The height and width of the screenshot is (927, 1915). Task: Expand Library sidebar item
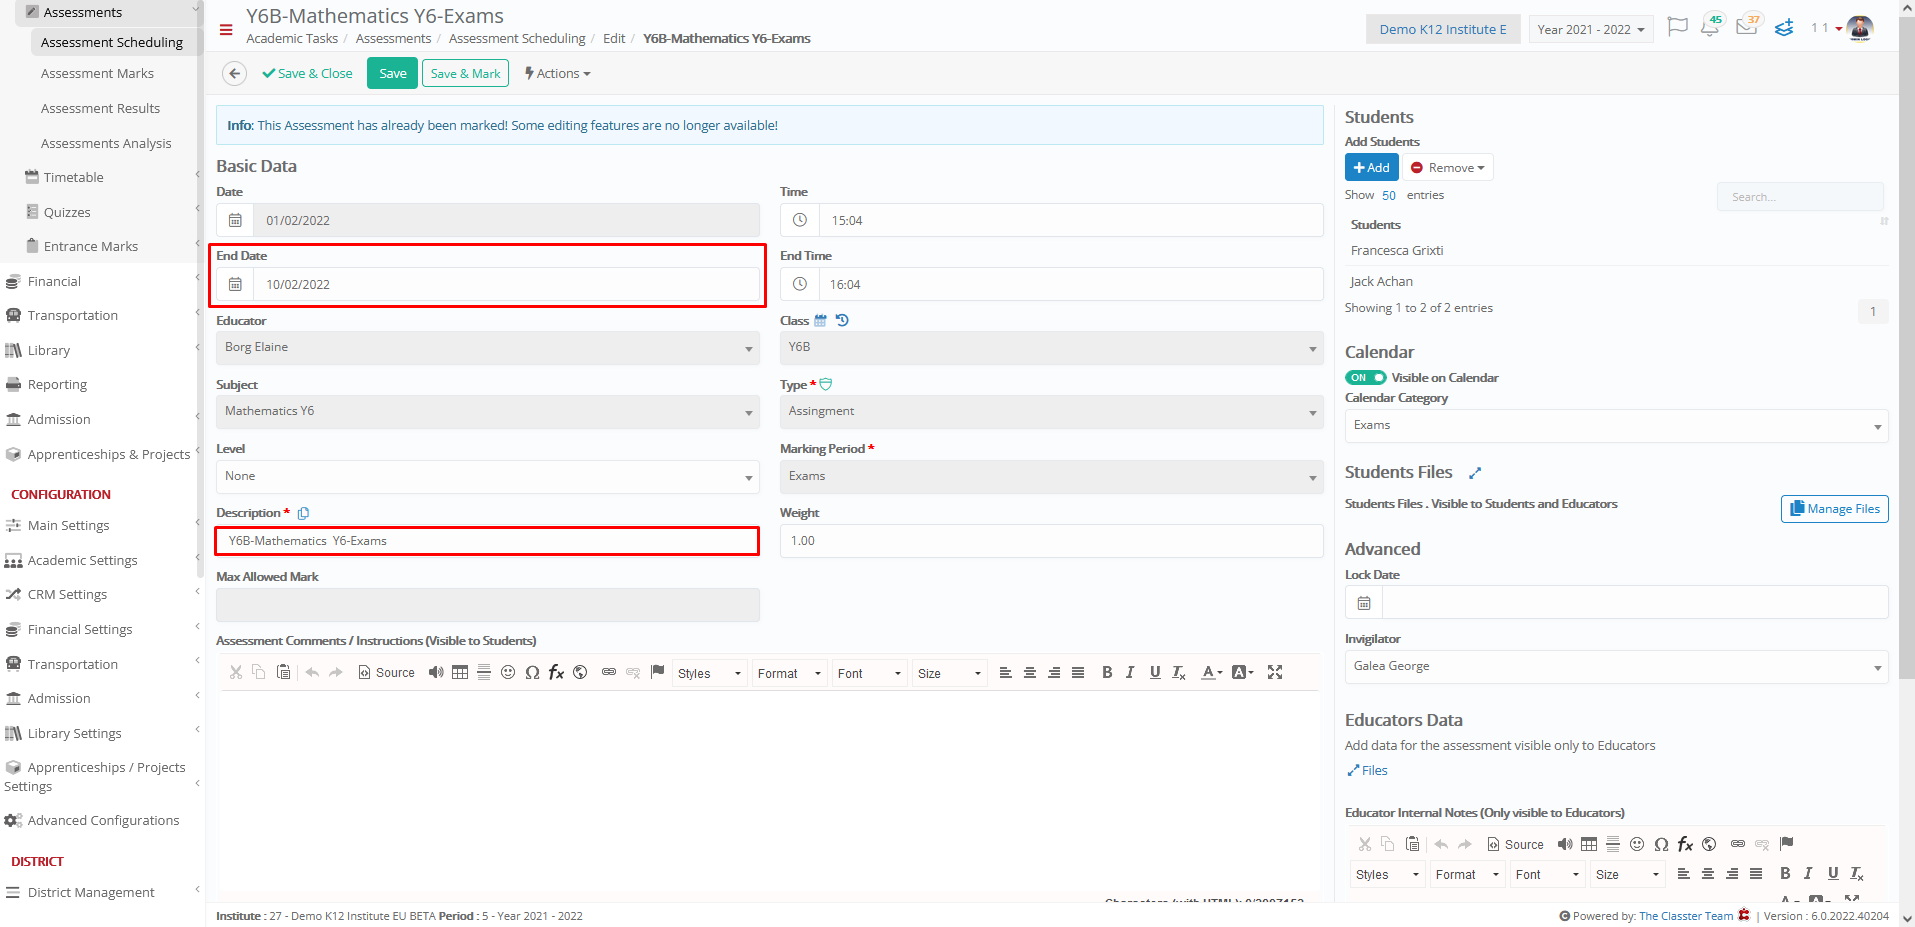[x=49, y=350]
